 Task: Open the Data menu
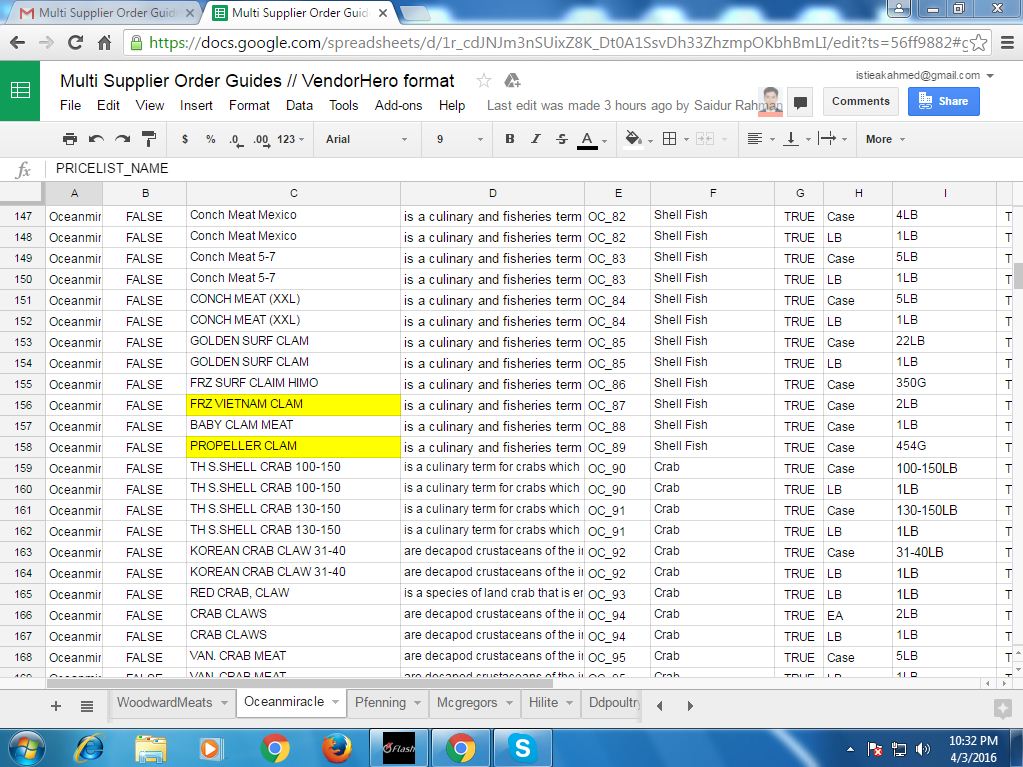click(299, 106)
